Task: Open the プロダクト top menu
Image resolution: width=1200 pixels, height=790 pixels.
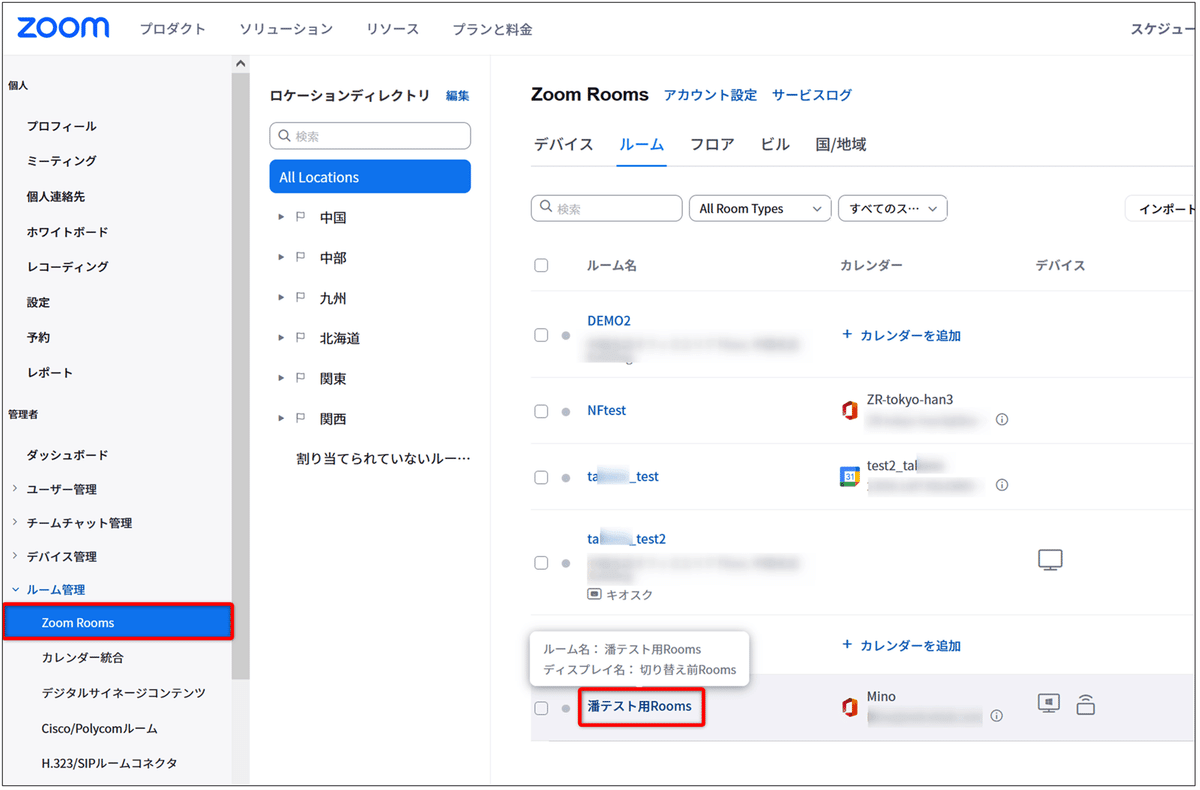Action: click(173, 29)
